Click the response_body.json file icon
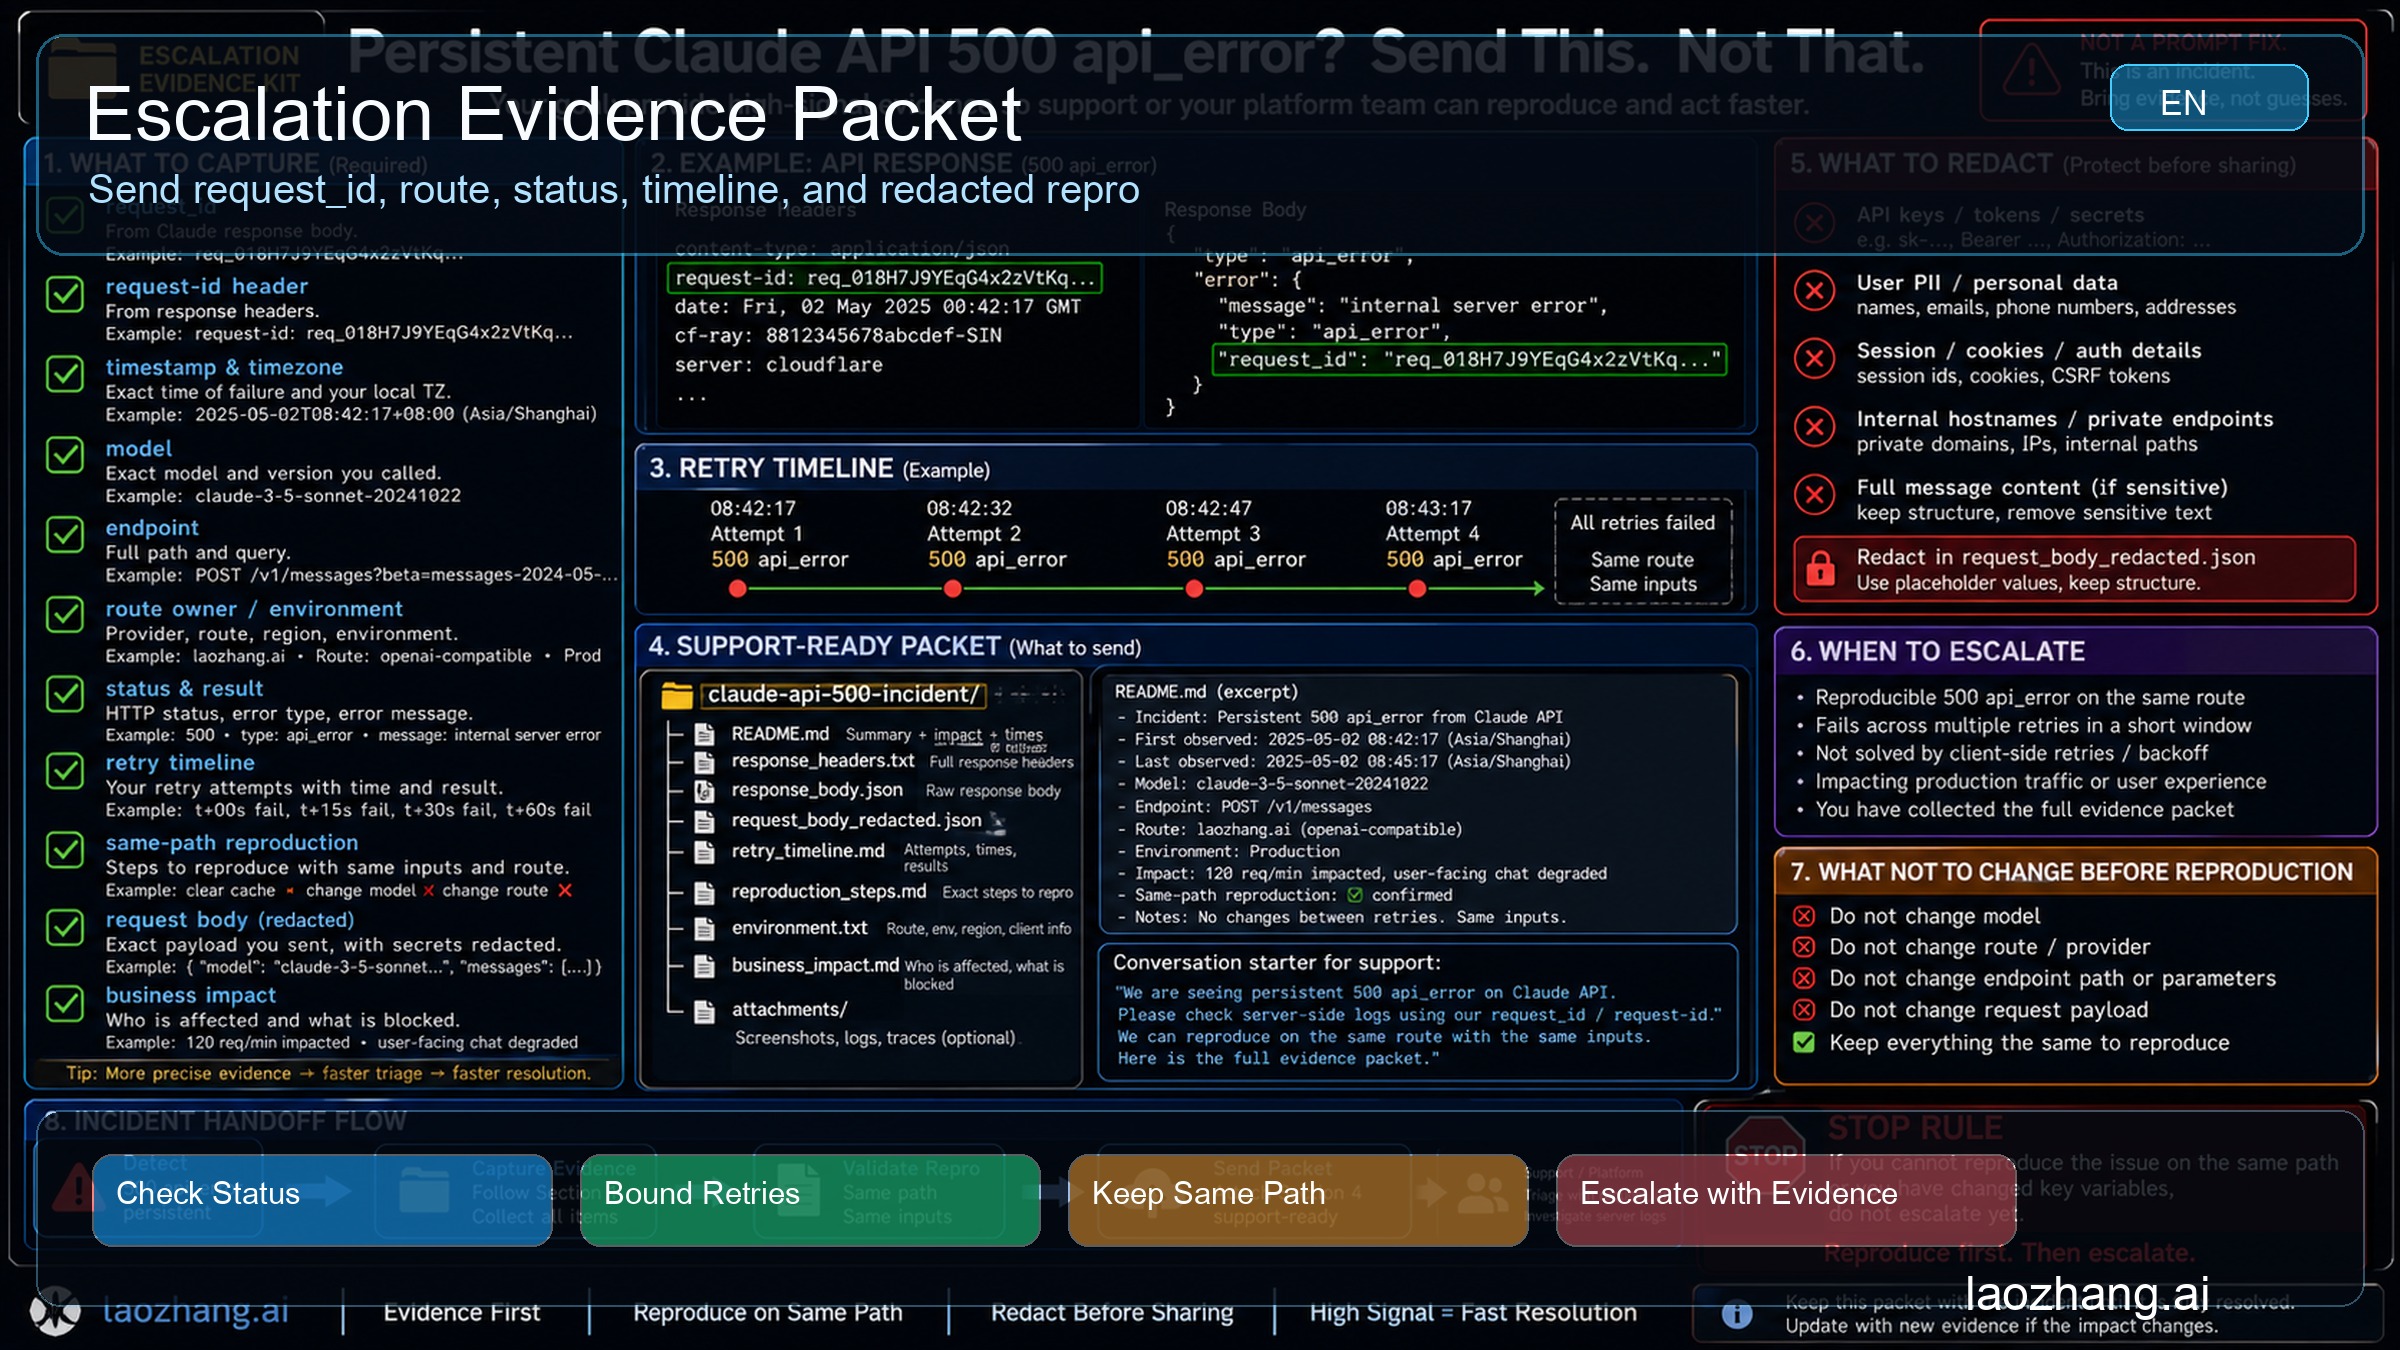Image resolution: width=2400 pixels, height=1350 pixels. (x=705, y=791)
